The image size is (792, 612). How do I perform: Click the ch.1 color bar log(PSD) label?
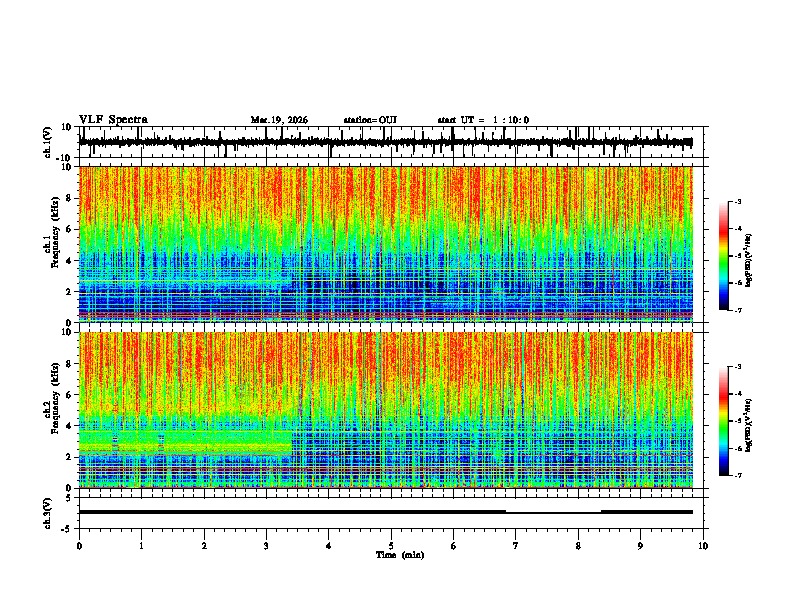[x=749, y=261]
